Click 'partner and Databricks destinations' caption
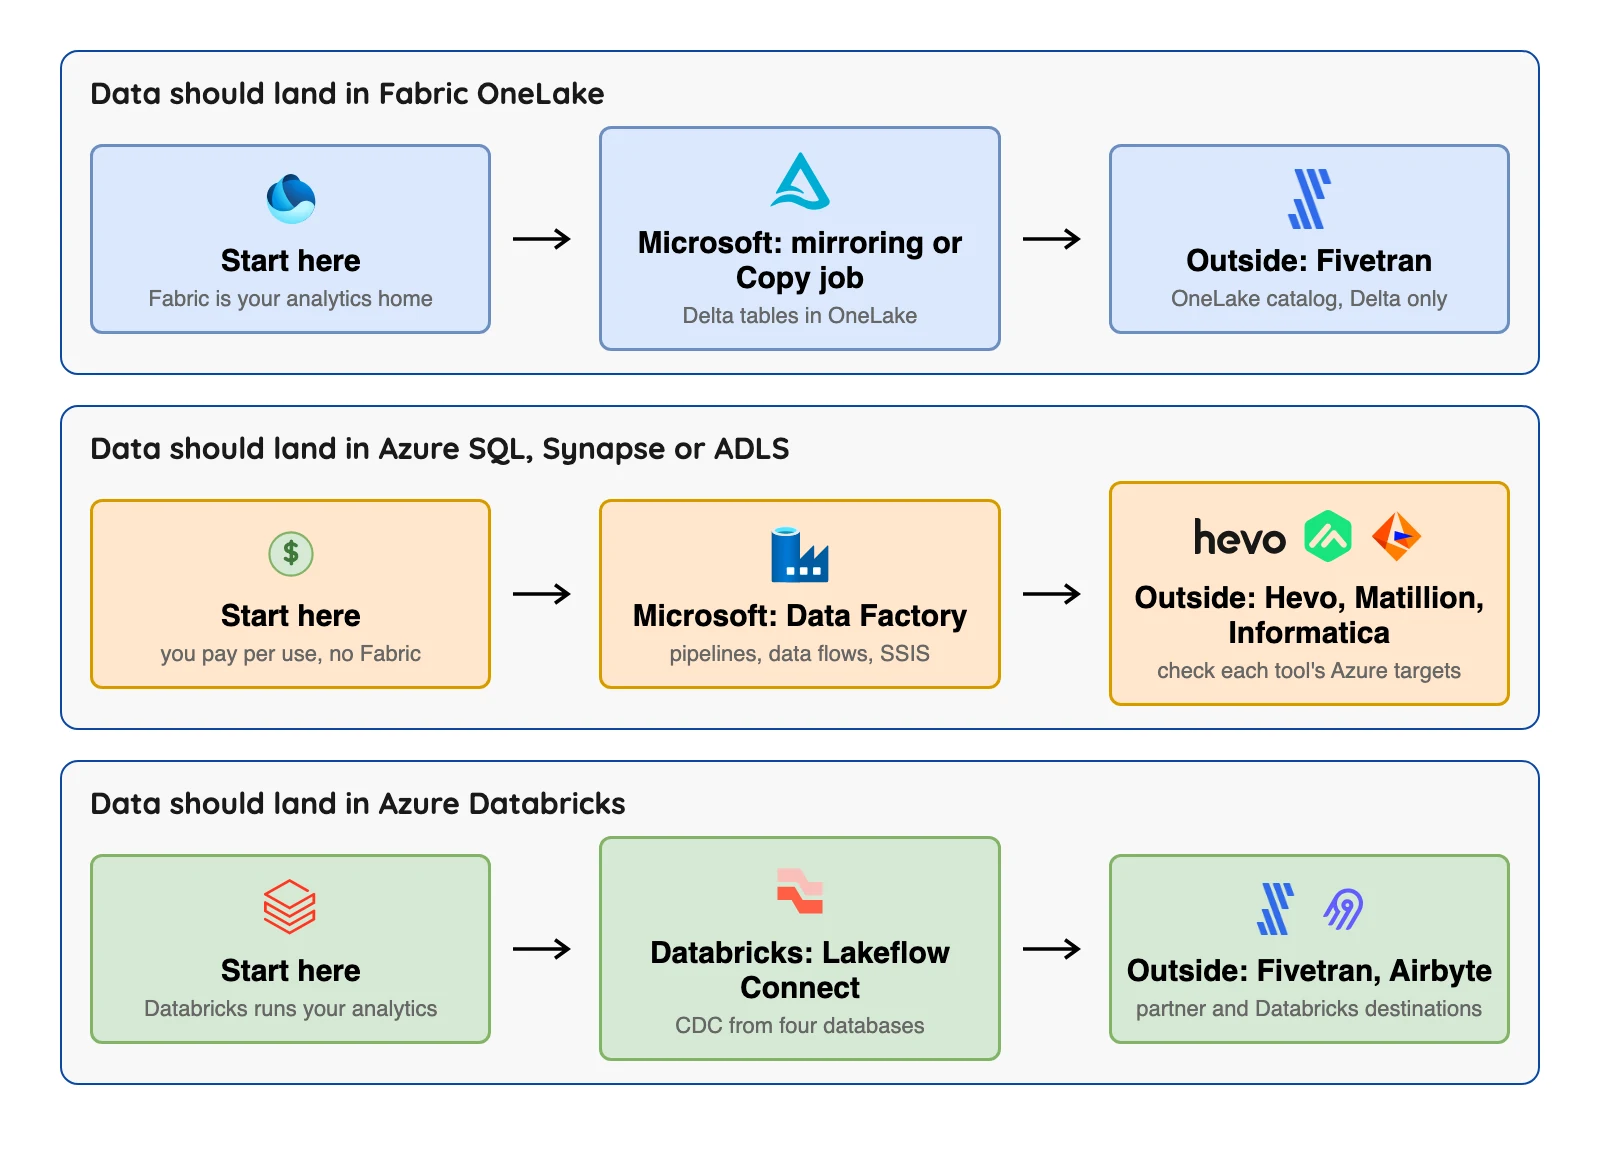The image size is (1600, 1155). (x=1309, y=1009)
